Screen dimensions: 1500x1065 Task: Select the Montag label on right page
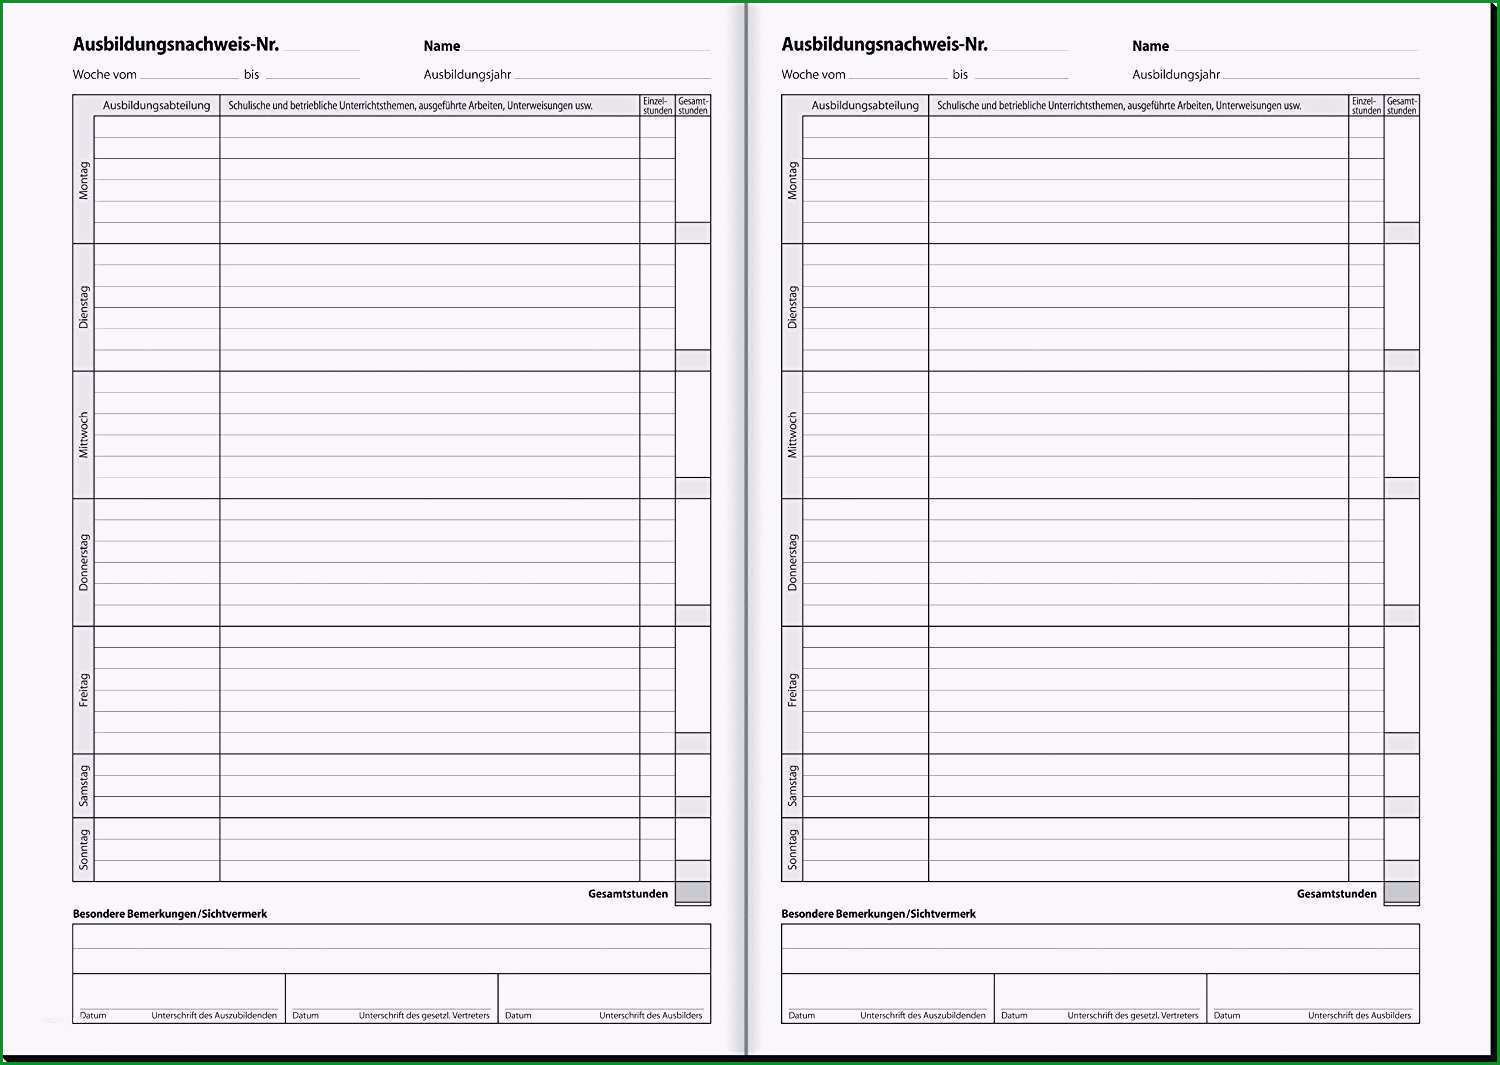(792, 180)
